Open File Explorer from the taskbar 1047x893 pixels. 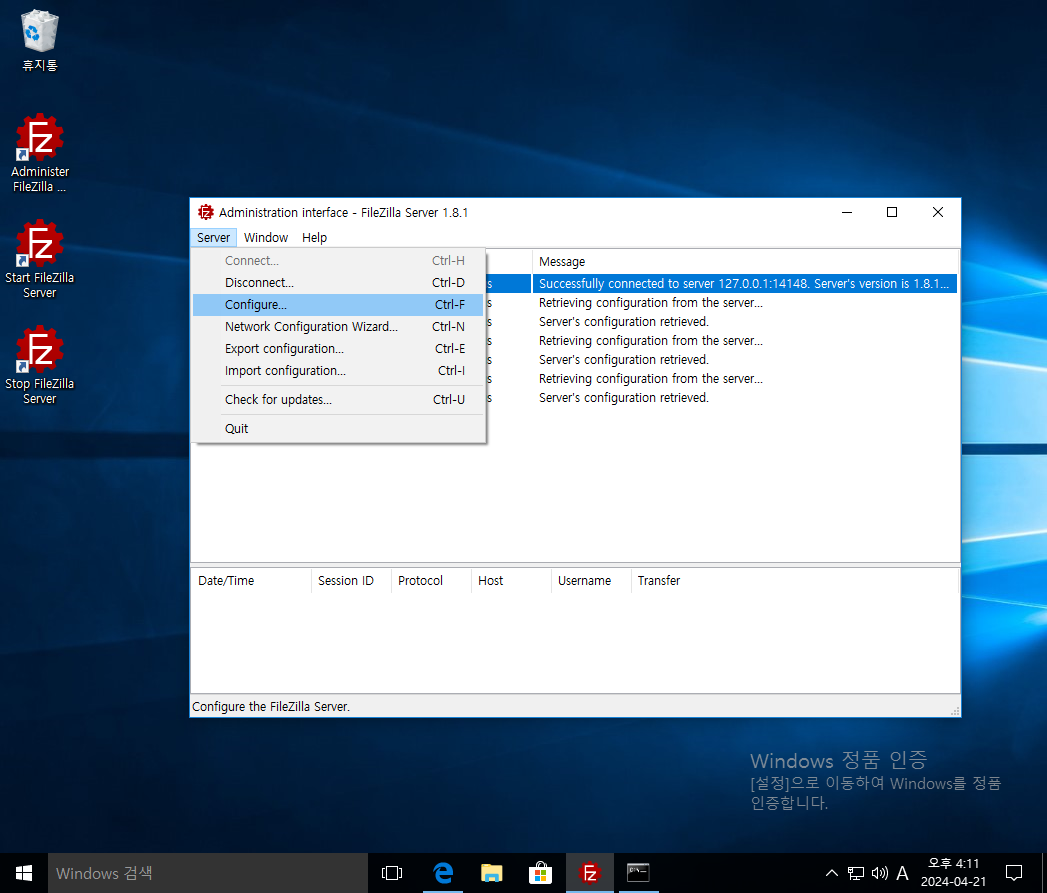491,873
